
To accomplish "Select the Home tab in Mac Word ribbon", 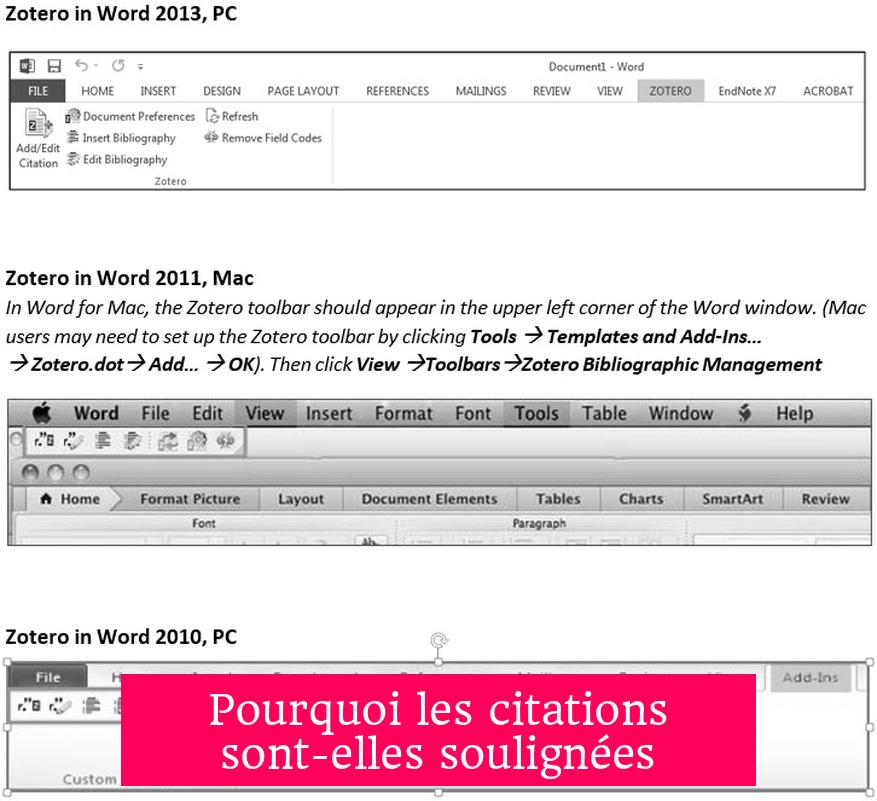I will [x=70, y=498].
